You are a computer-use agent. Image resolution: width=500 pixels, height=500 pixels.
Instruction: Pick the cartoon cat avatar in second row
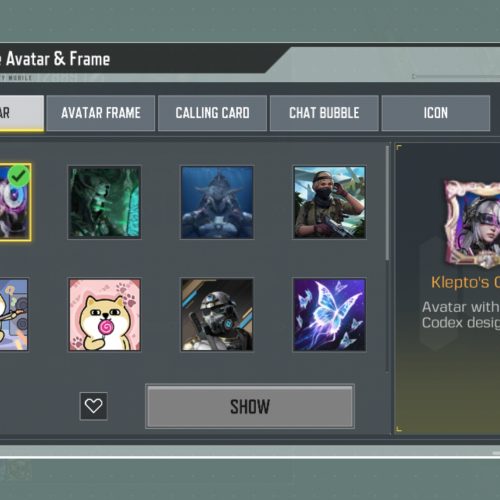[x=14, y=315]
